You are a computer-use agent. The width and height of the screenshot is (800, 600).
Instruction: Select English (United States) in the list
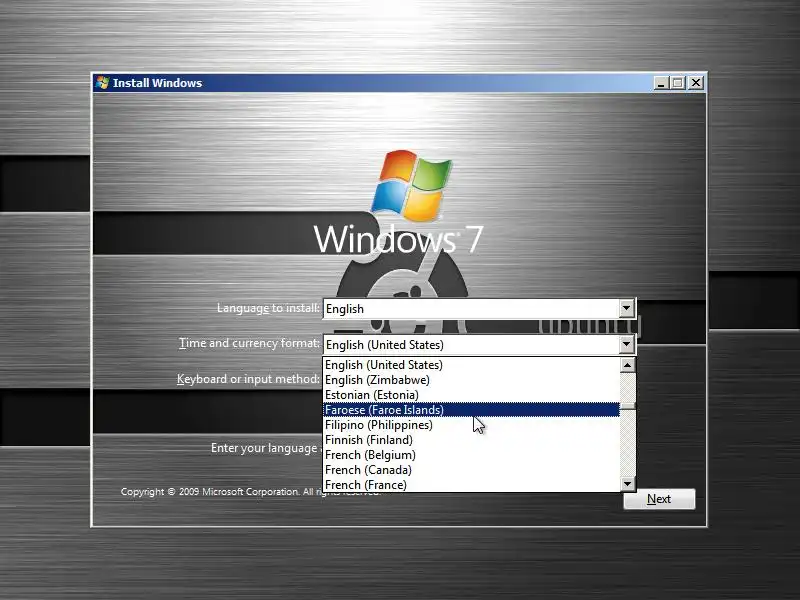coord(472,365)
